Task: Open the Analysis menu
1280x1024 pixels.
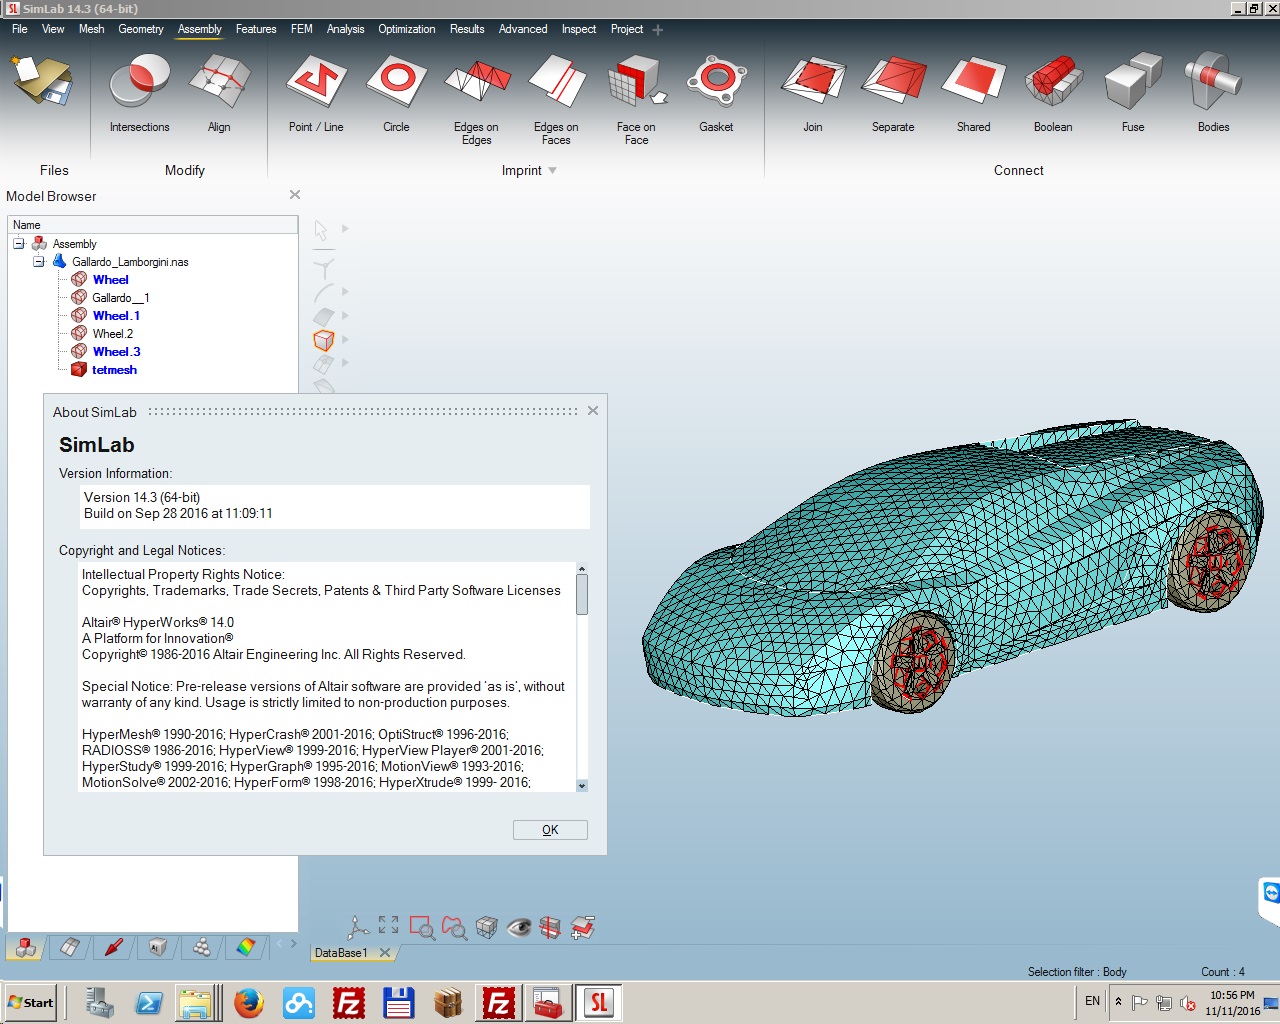Action: tap(345, 29)
